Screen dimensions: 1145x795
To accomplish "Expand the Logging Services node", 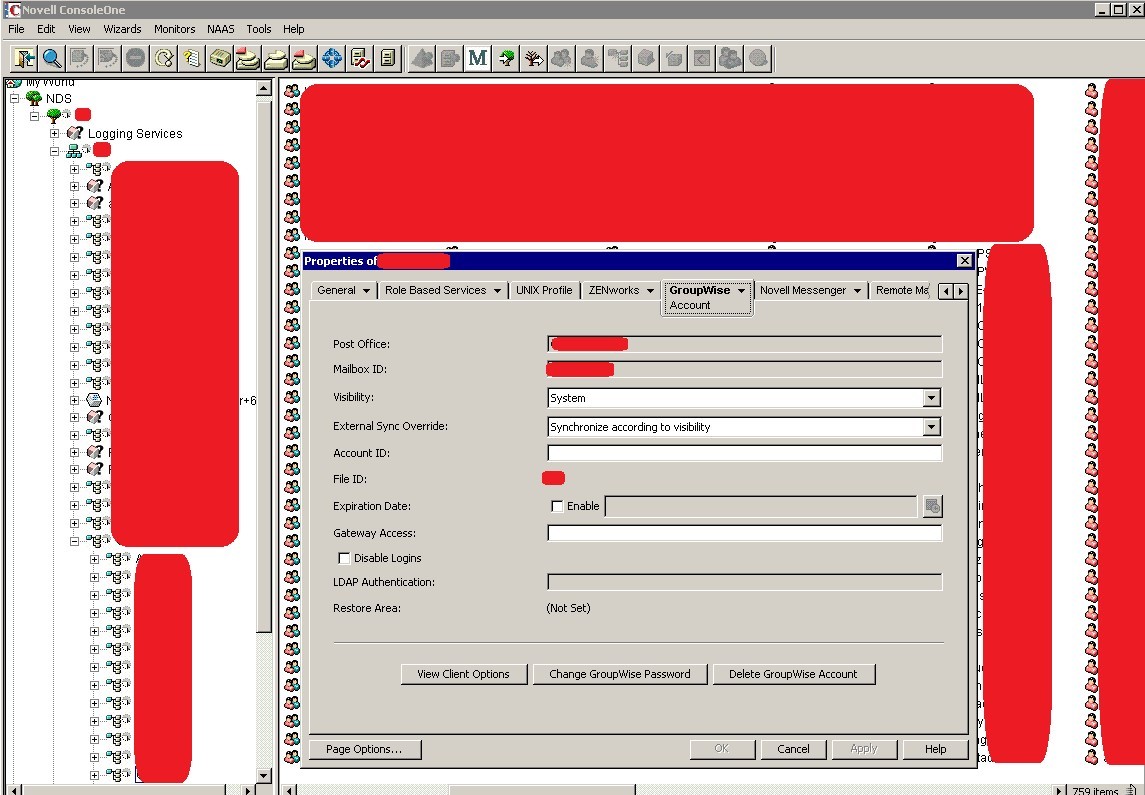I will (x=54, y=133).
